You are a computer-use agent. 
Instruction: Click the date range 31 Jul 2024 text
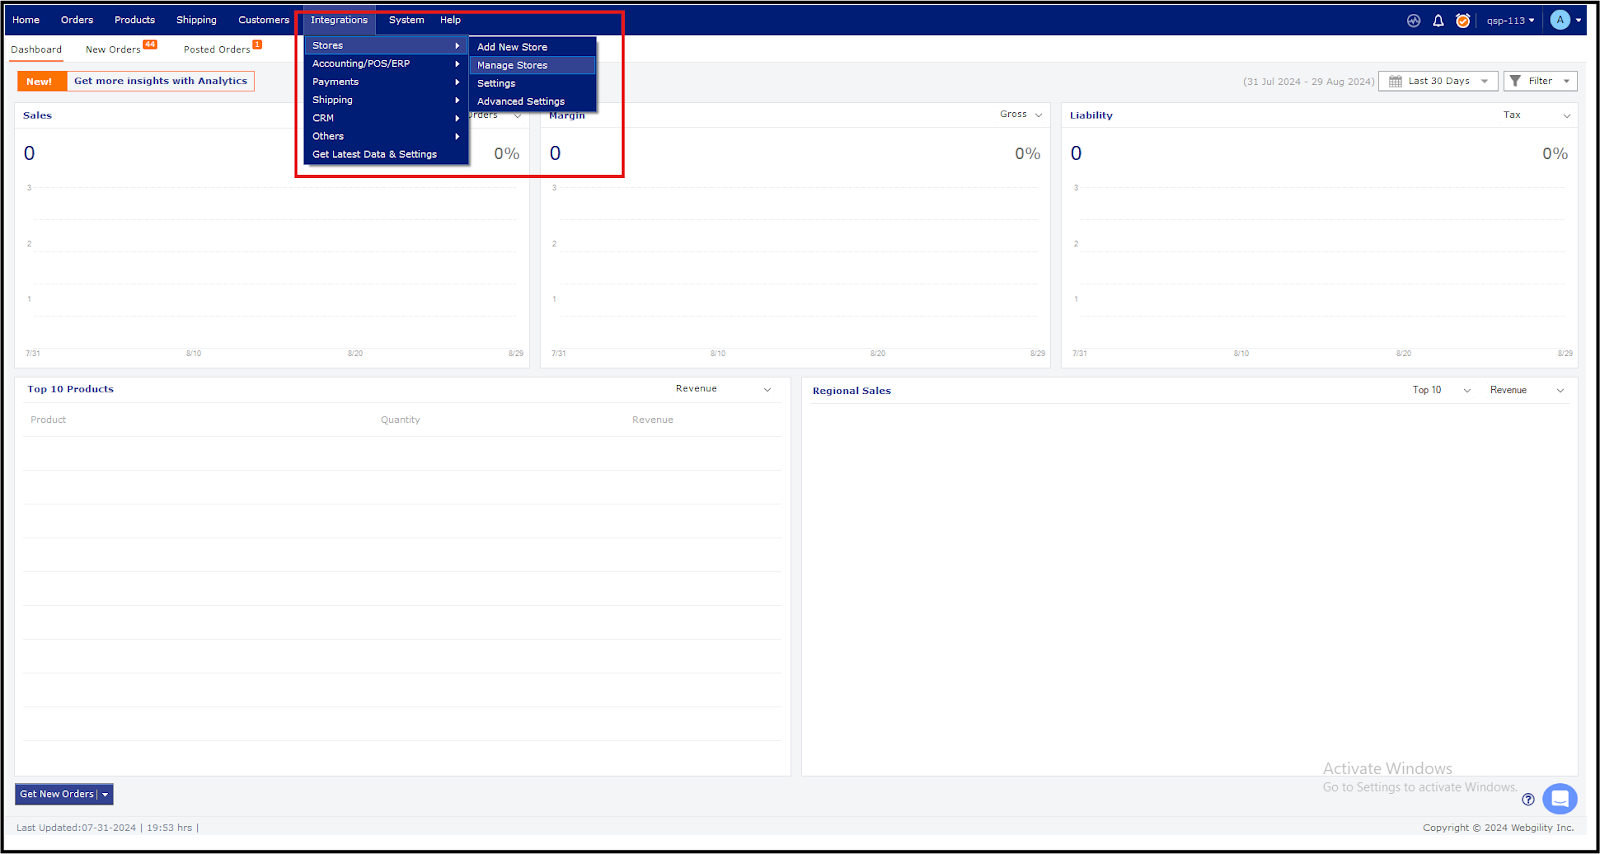click(x=1309, y=82)
